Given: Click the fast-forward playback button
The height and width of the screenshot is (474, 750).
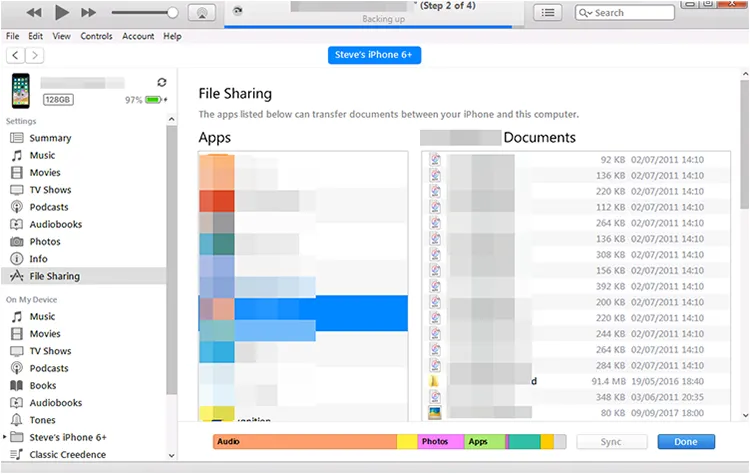Looking at the screenshot, I should (x=88, y=13).
